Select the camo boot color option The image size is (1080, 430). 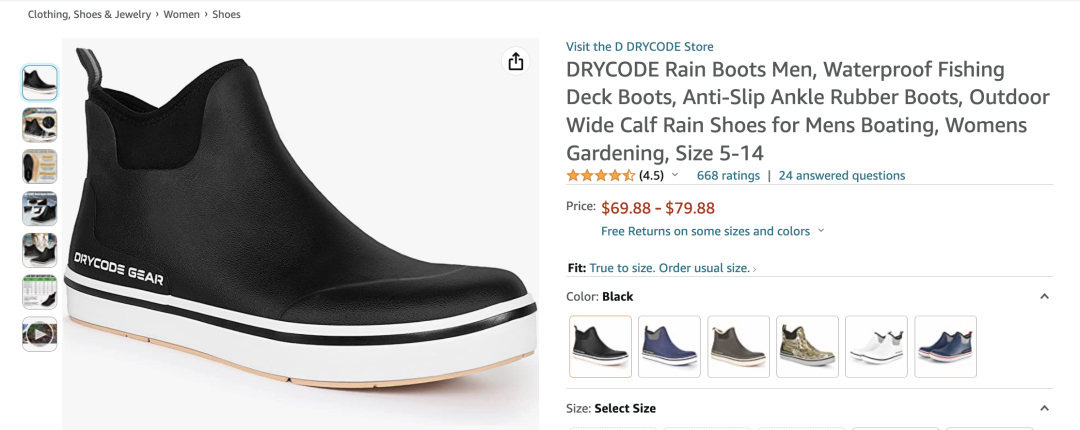[807, 347]
